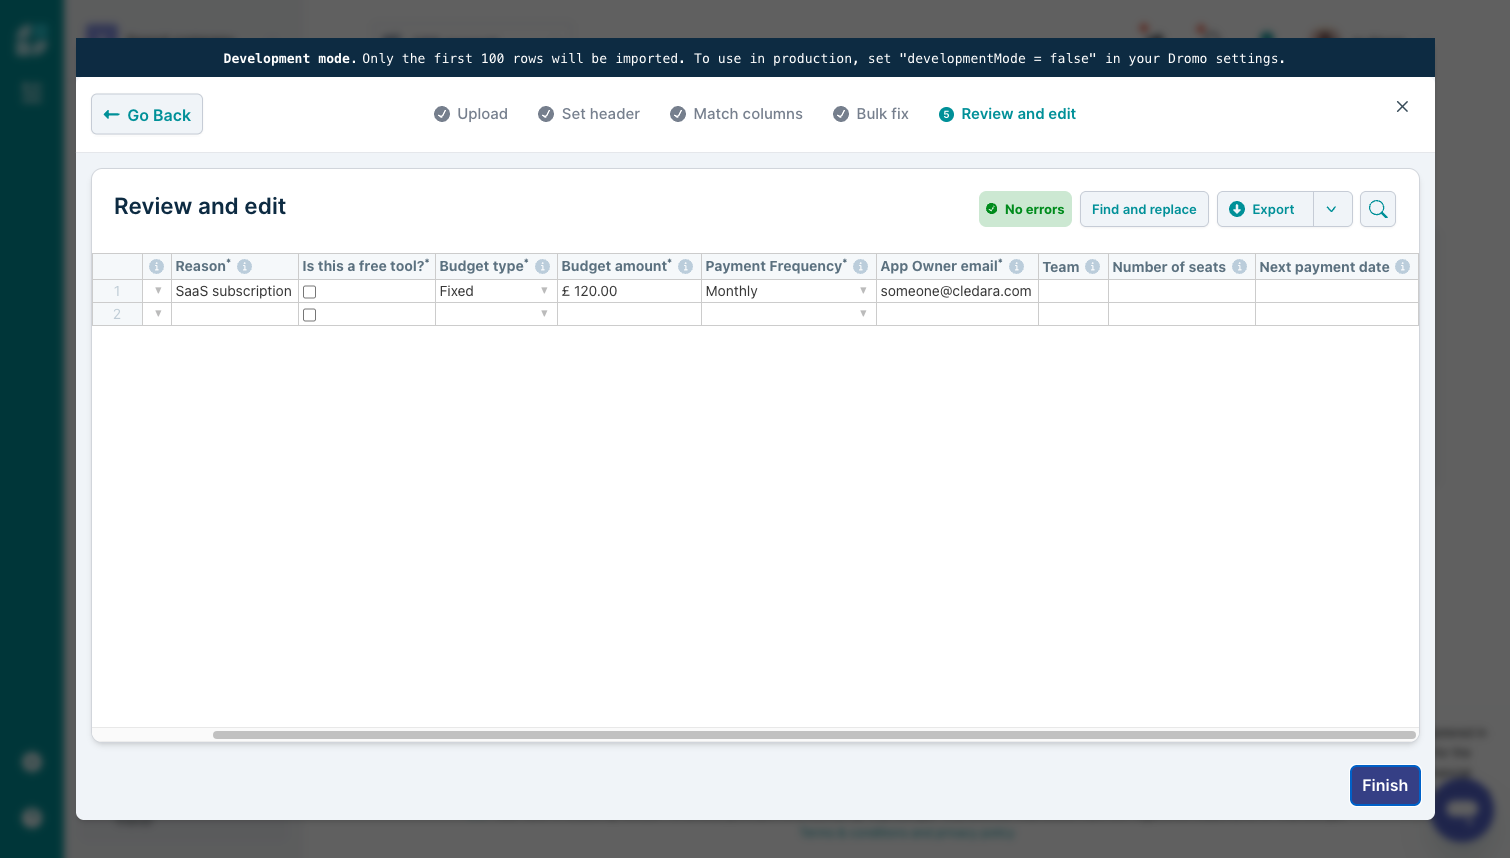Open empty Payment Frequency dropdown in row 2
Image resolution: width=1510 pixels, height=858 pixels.
pyautogui.click(x=863, y=314)
